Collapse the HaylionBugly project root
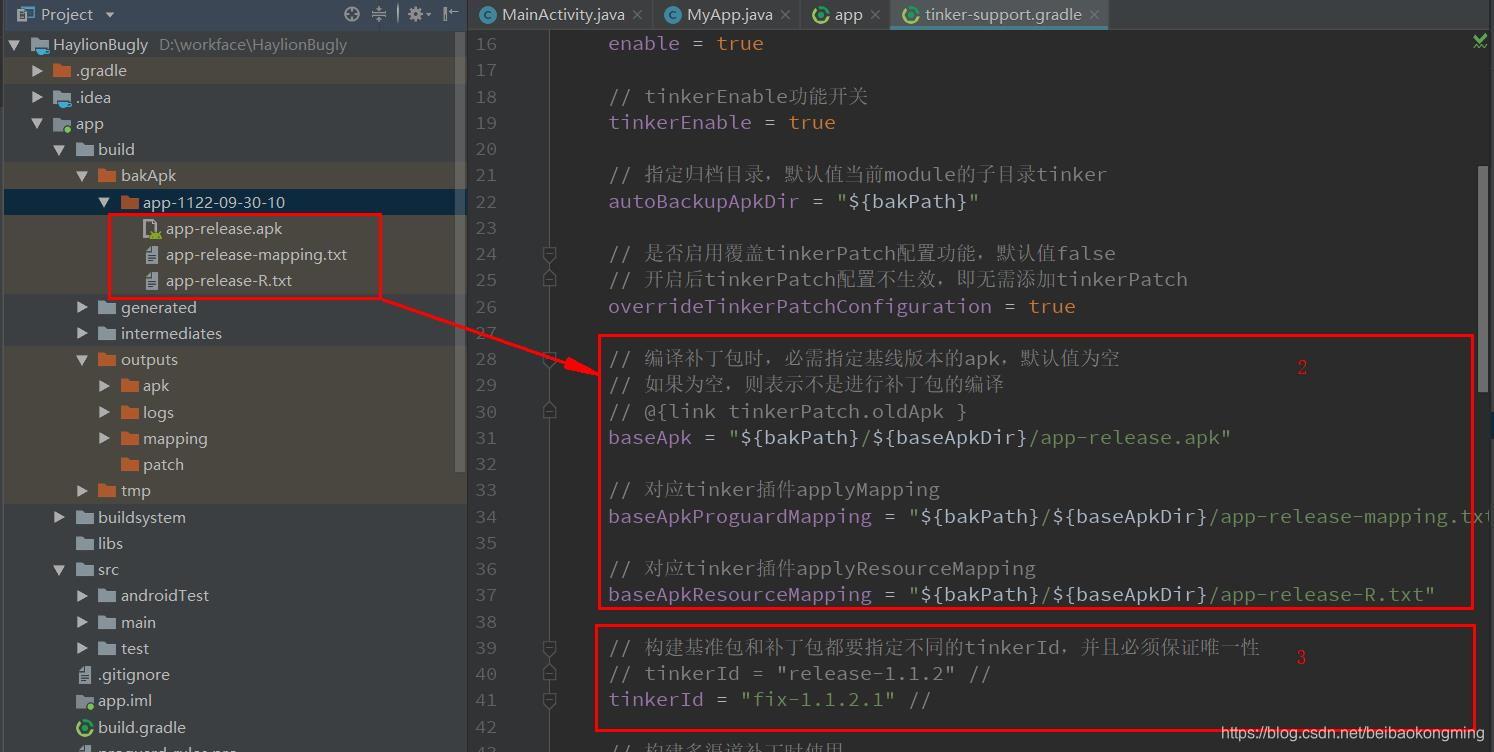Screen dimensions: 1494x752 pos(14,45)
